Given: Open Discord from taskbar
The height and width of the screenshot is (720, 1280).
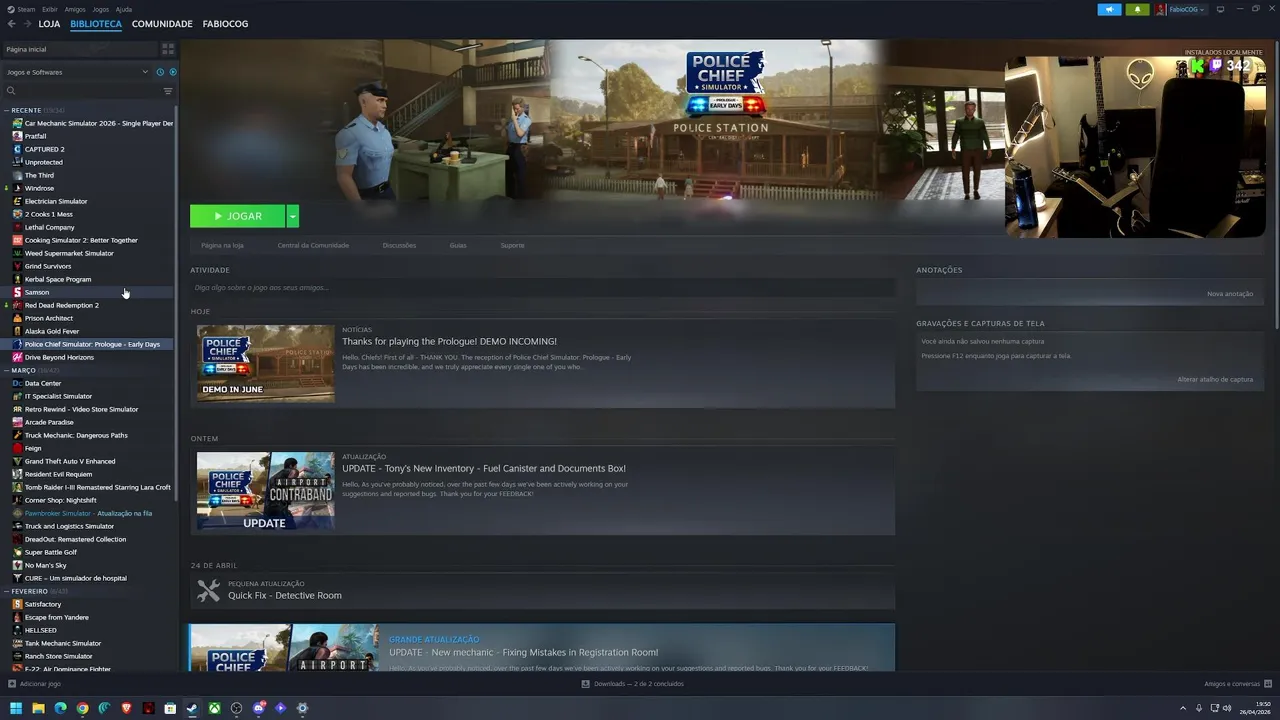Looking at the screenshot, I should click(258, 708).
